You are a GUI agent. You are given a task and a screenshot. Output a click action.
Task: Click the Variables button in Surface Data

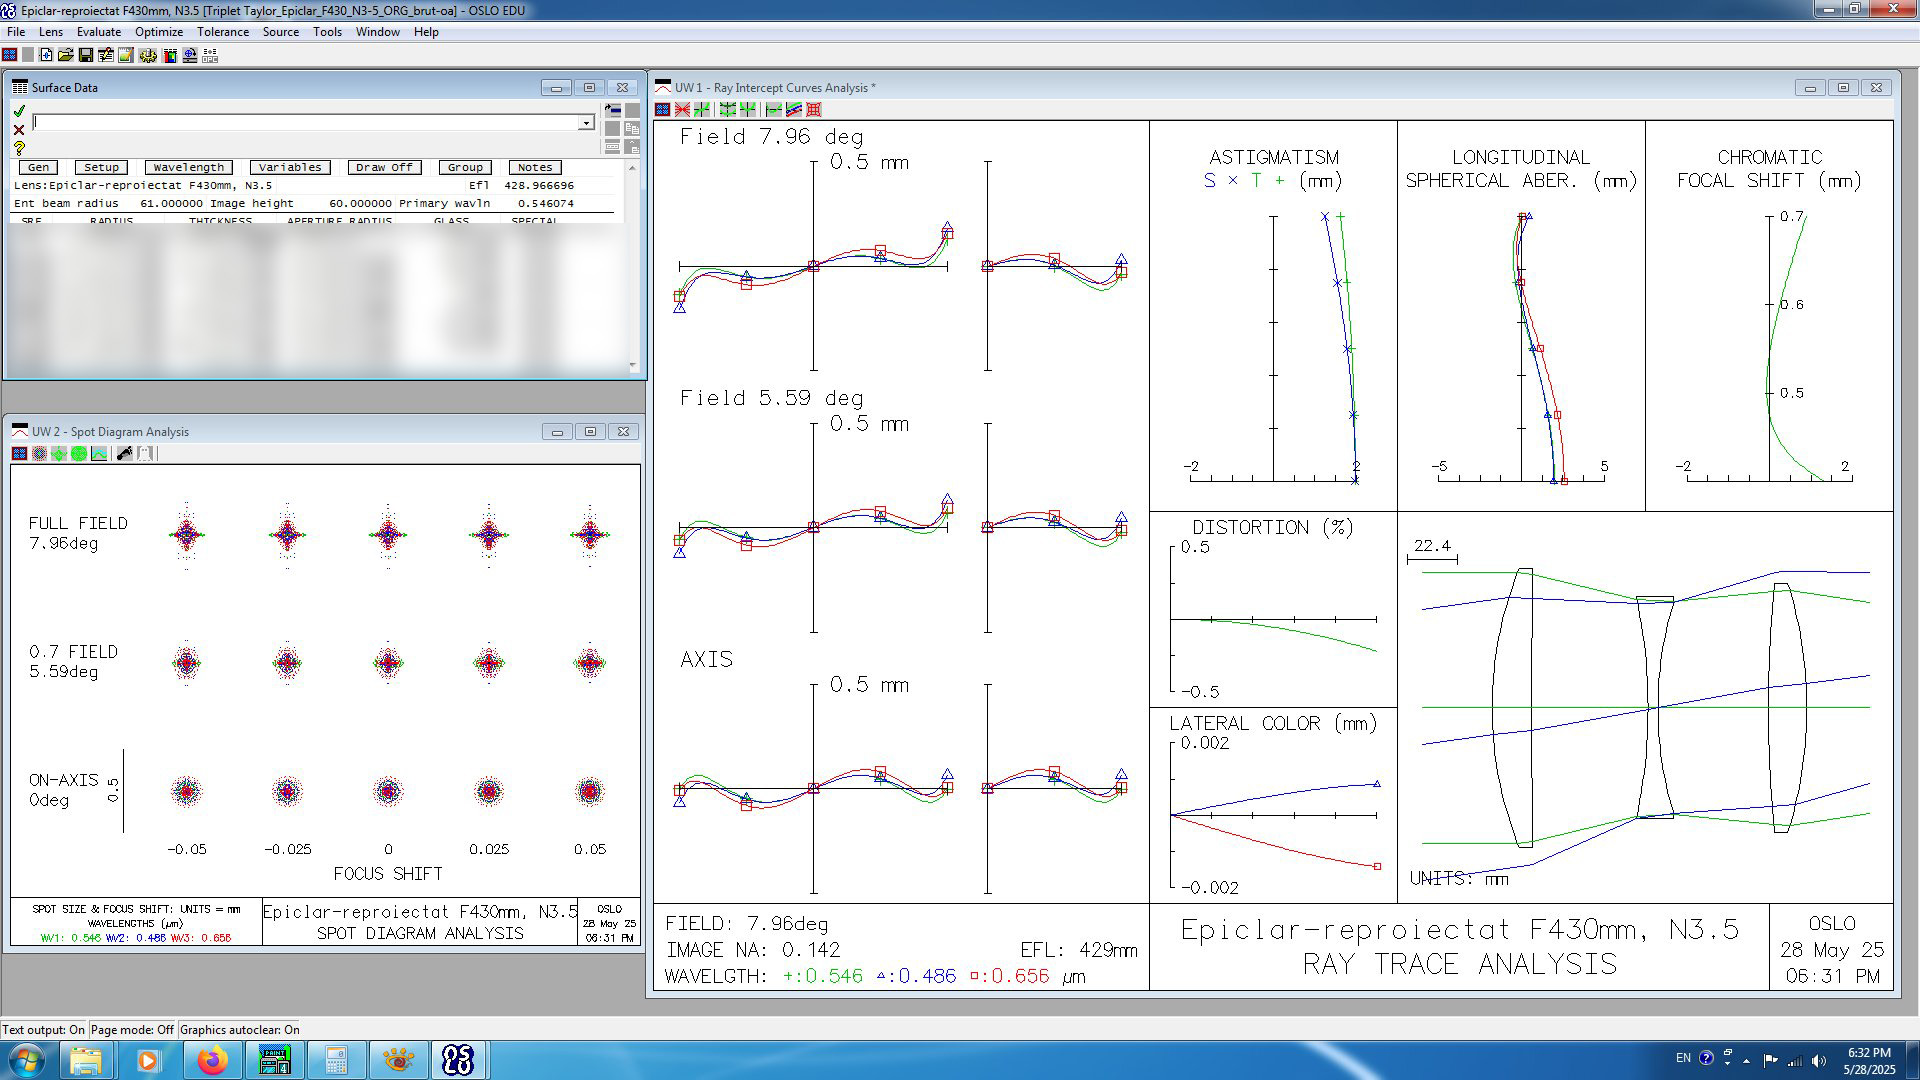290,167
